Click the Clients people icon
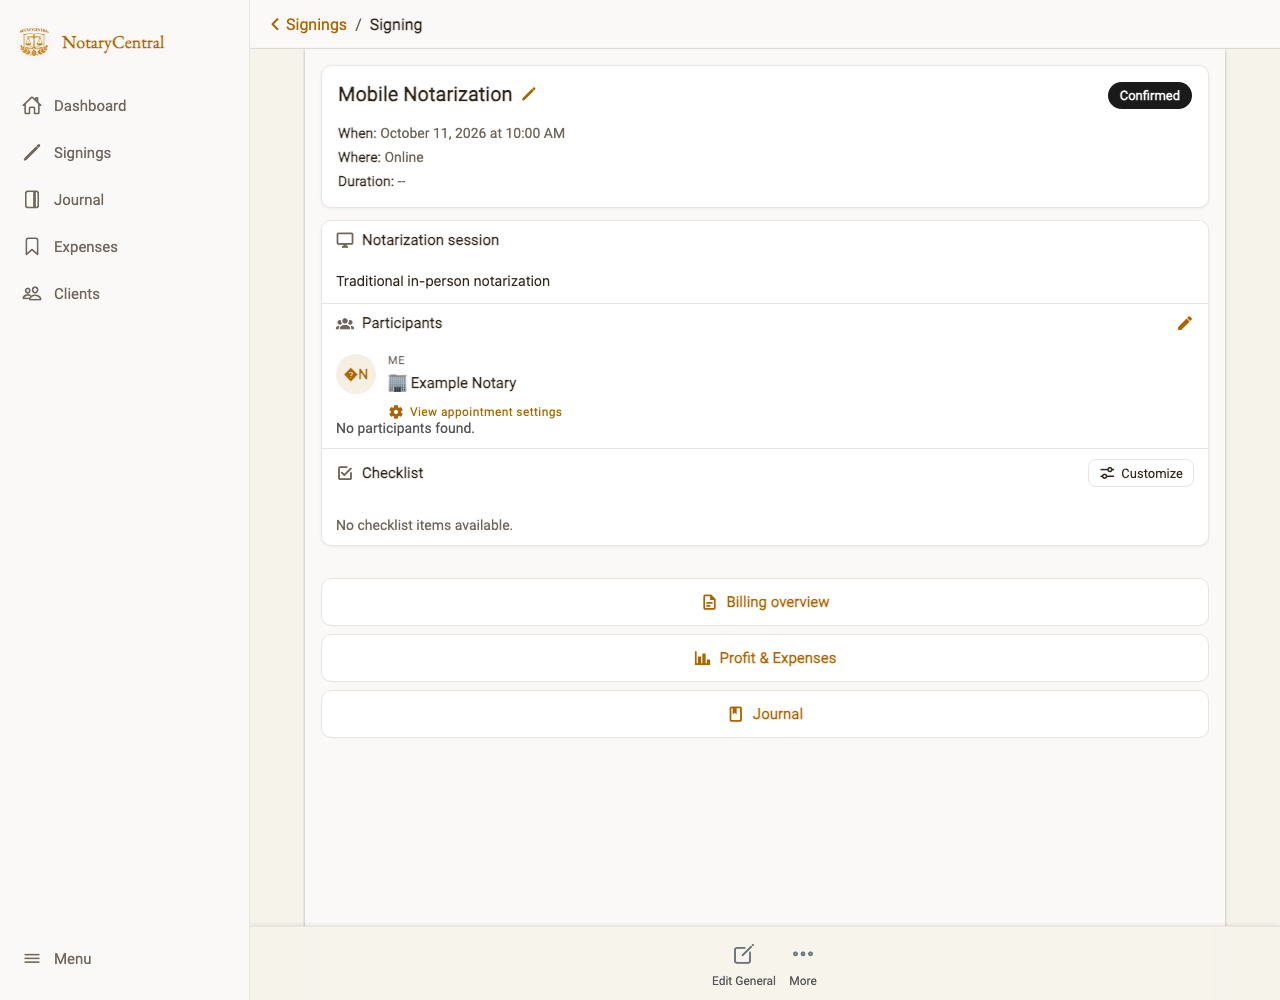 [32, 294]
